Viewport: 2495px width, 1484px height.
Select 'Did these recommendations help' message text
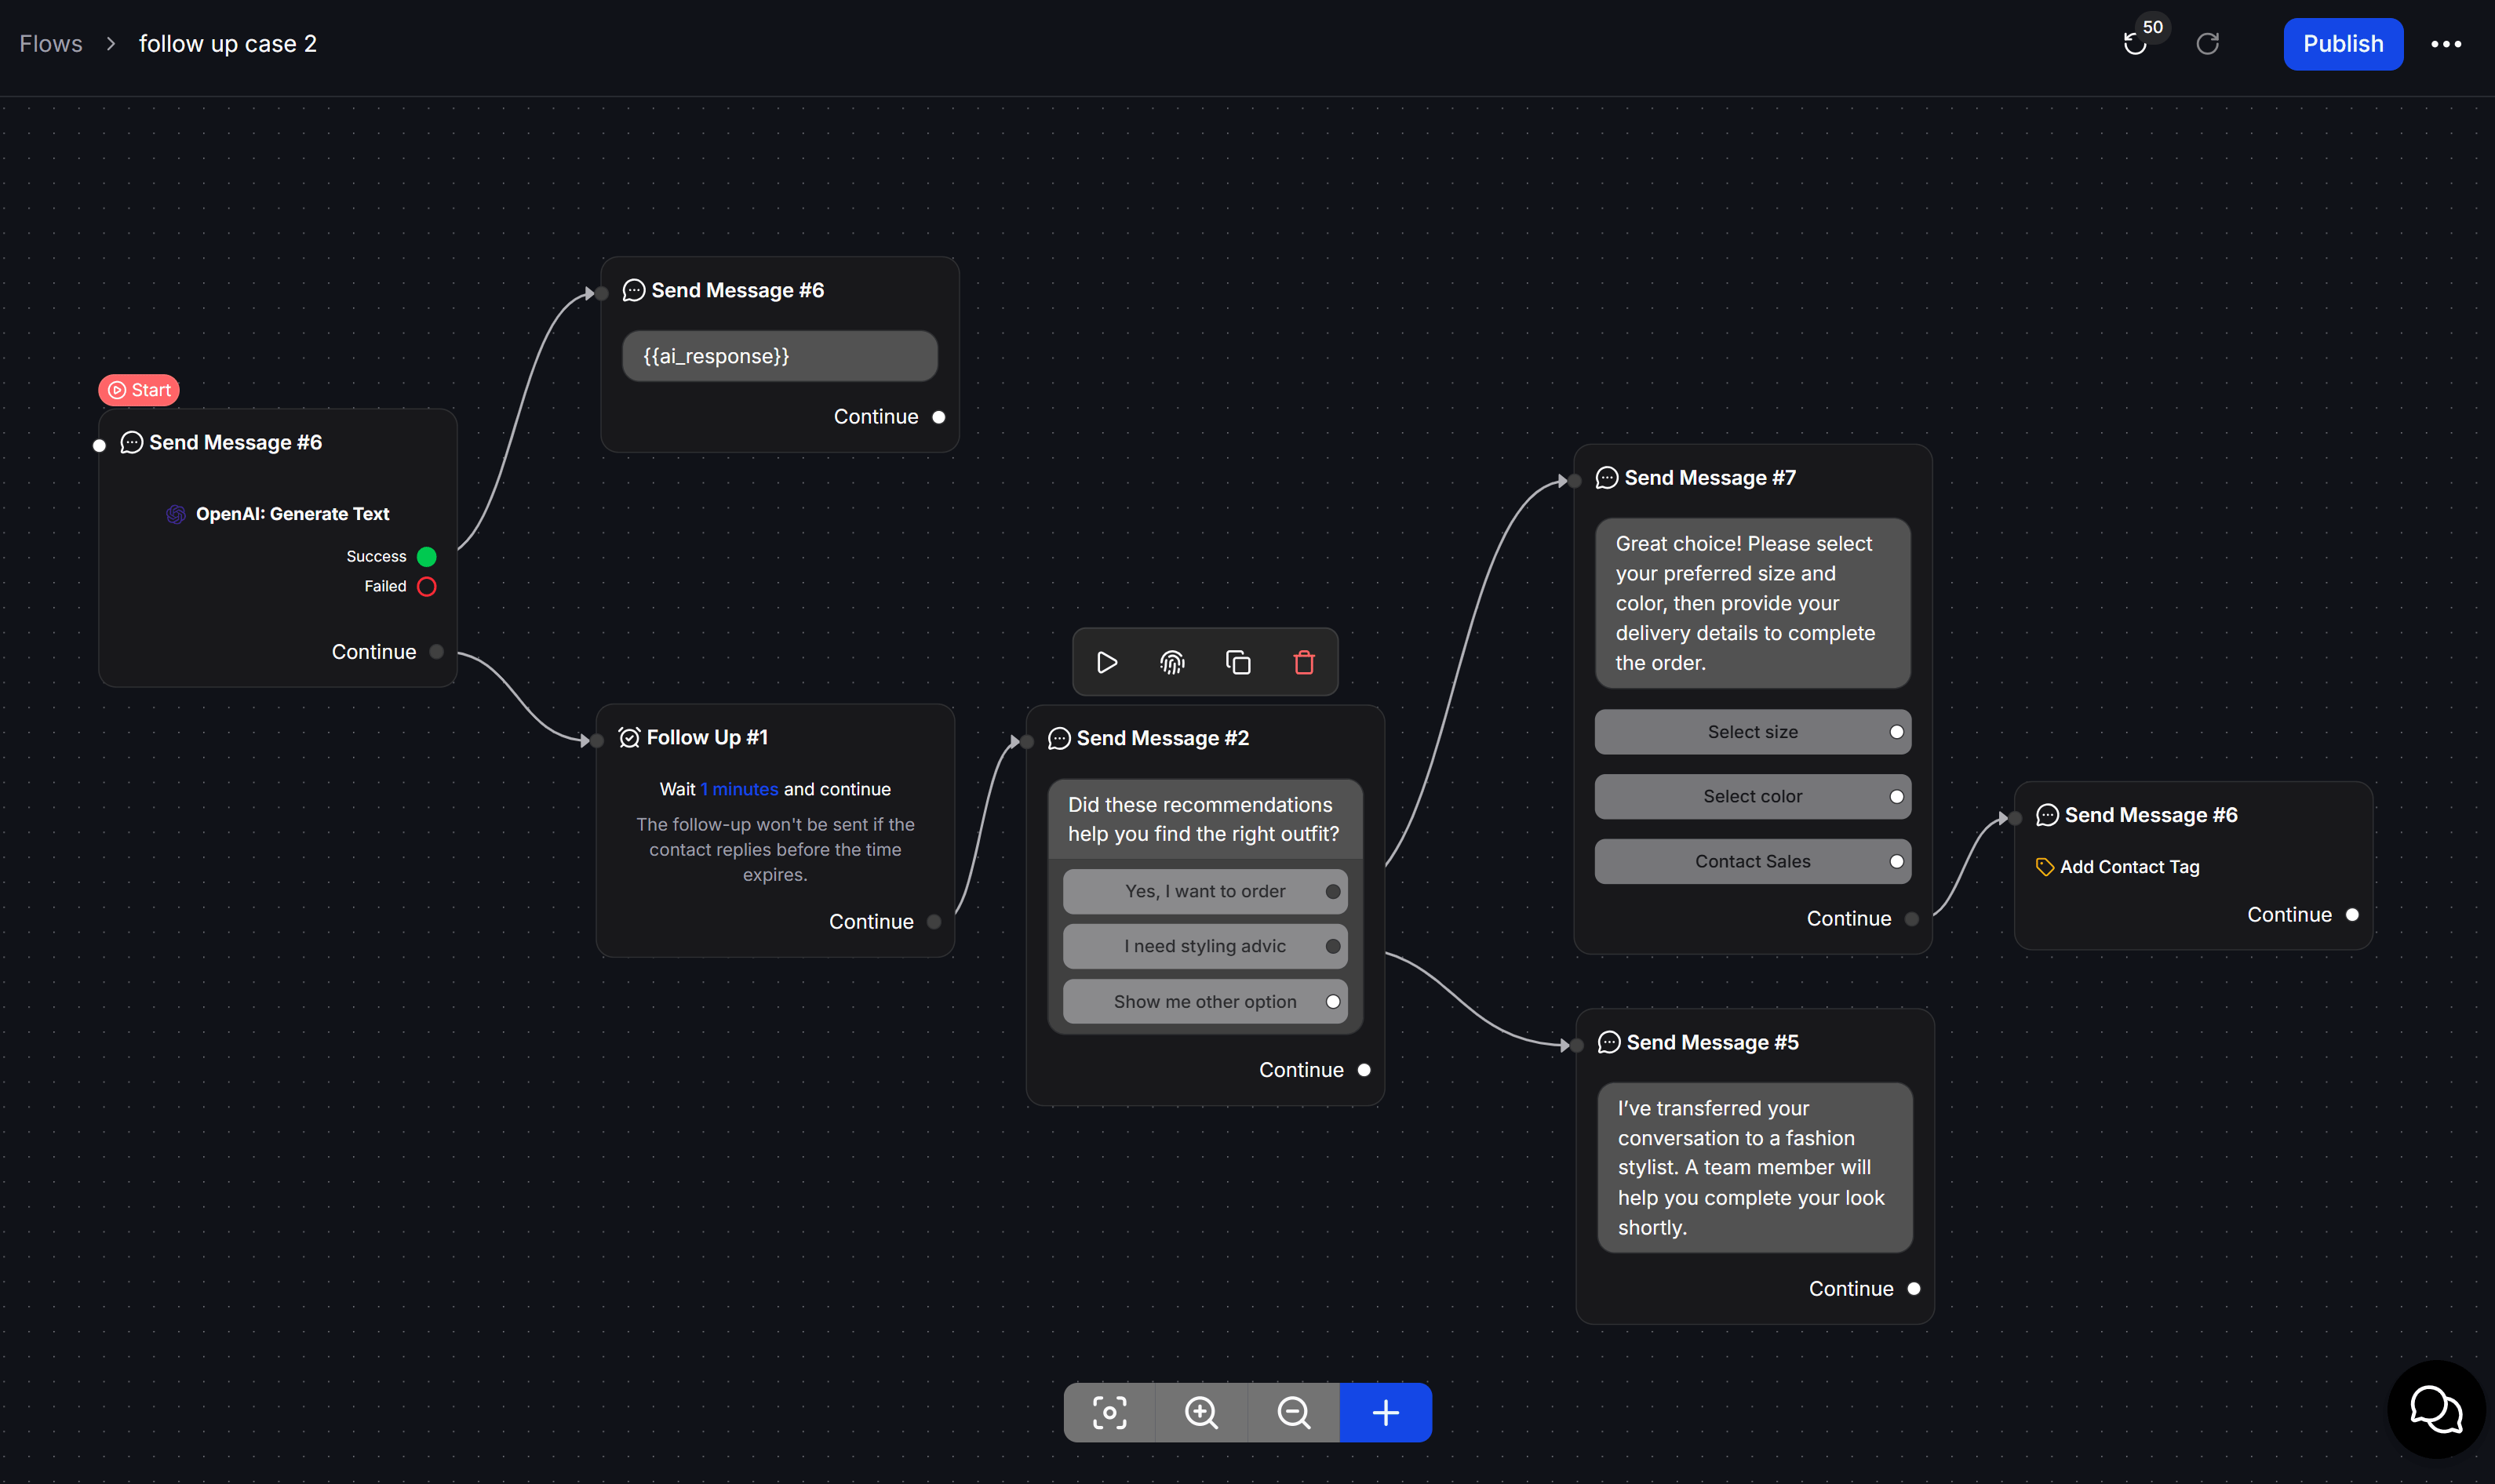click(x=1204, y=819)
